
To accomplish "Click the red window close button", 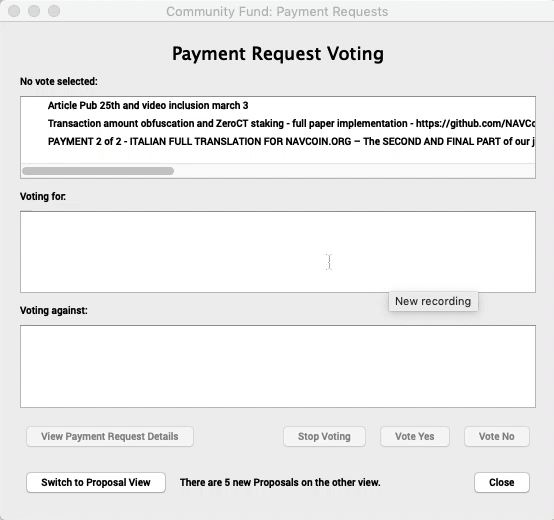I will tap(14, 11).
